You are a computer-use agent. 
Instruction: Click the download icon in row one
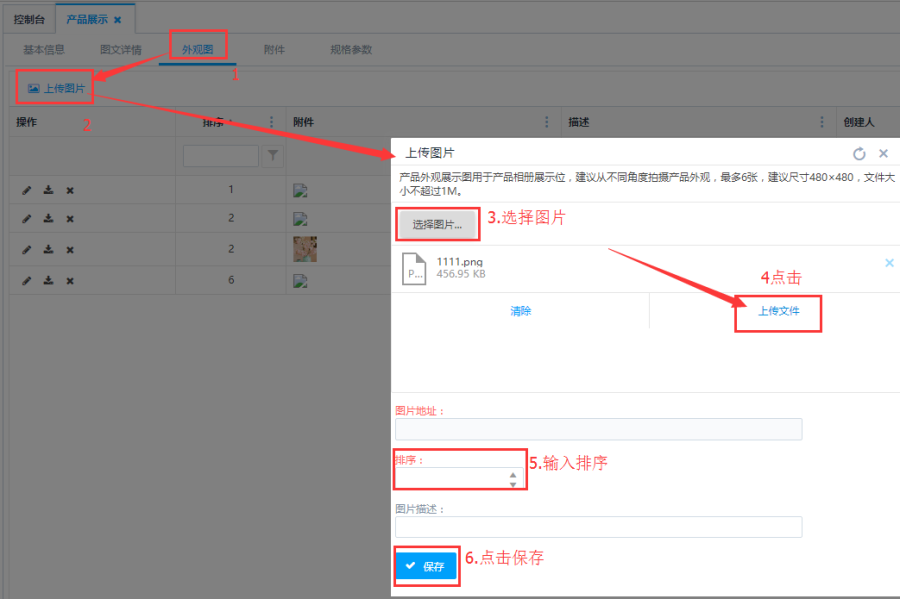pos(48,190)
